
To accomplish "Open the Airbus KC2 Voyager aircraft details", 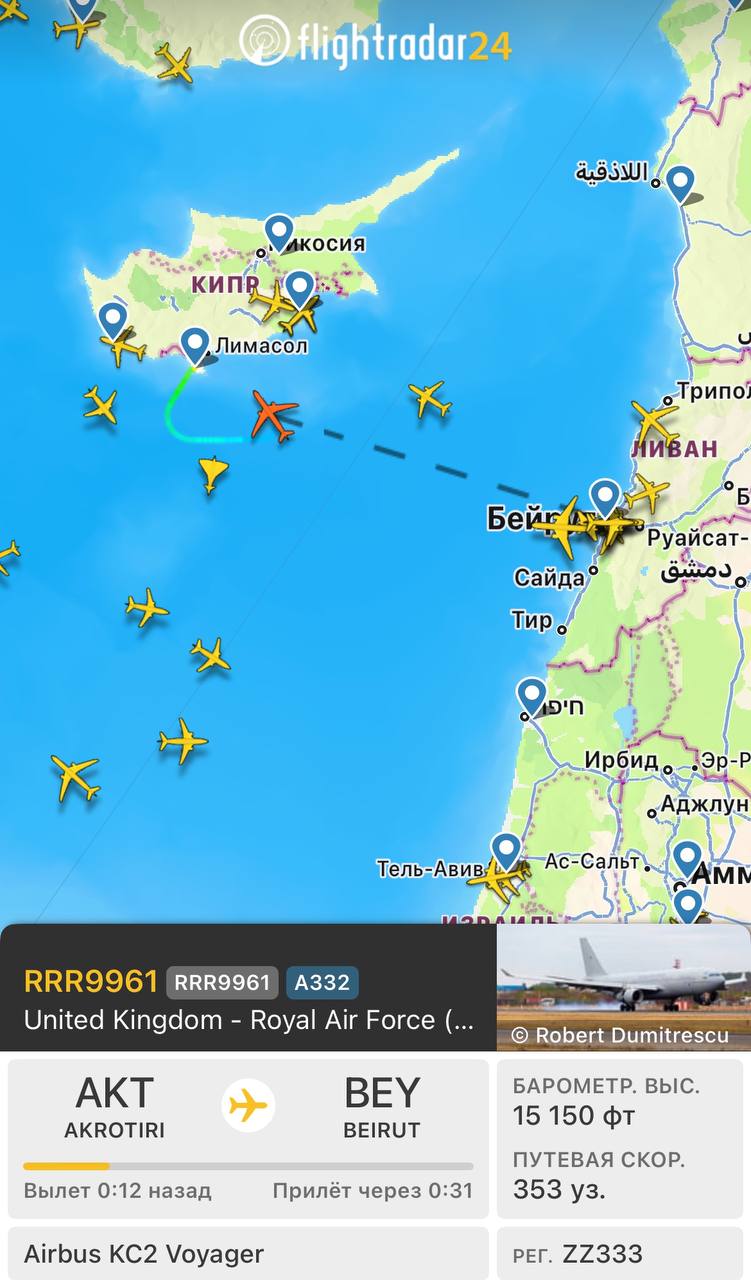I will coord(248,1253).
